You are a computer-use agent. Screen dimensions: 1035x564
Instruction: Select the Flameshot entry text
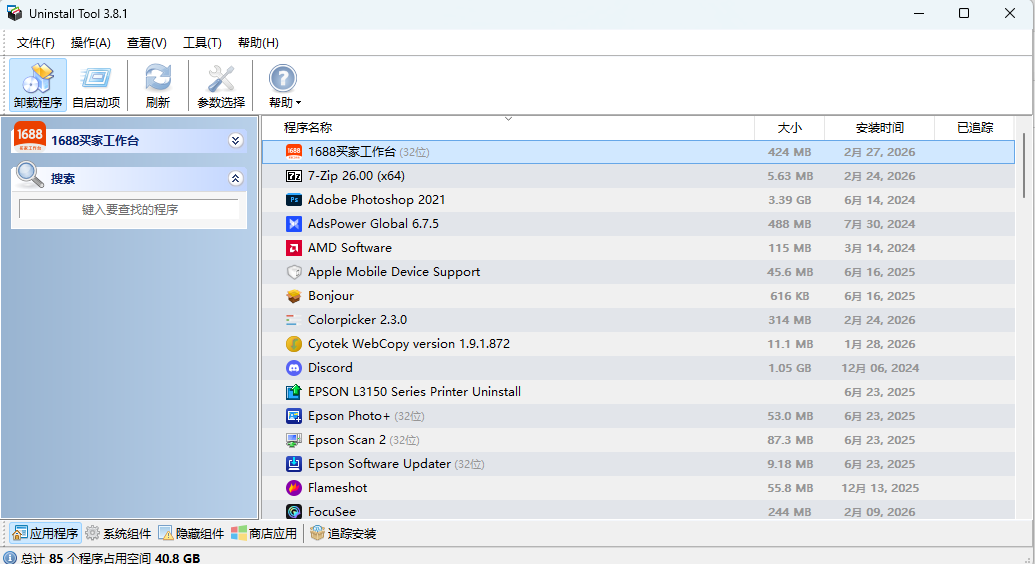(x=337, y=488)
